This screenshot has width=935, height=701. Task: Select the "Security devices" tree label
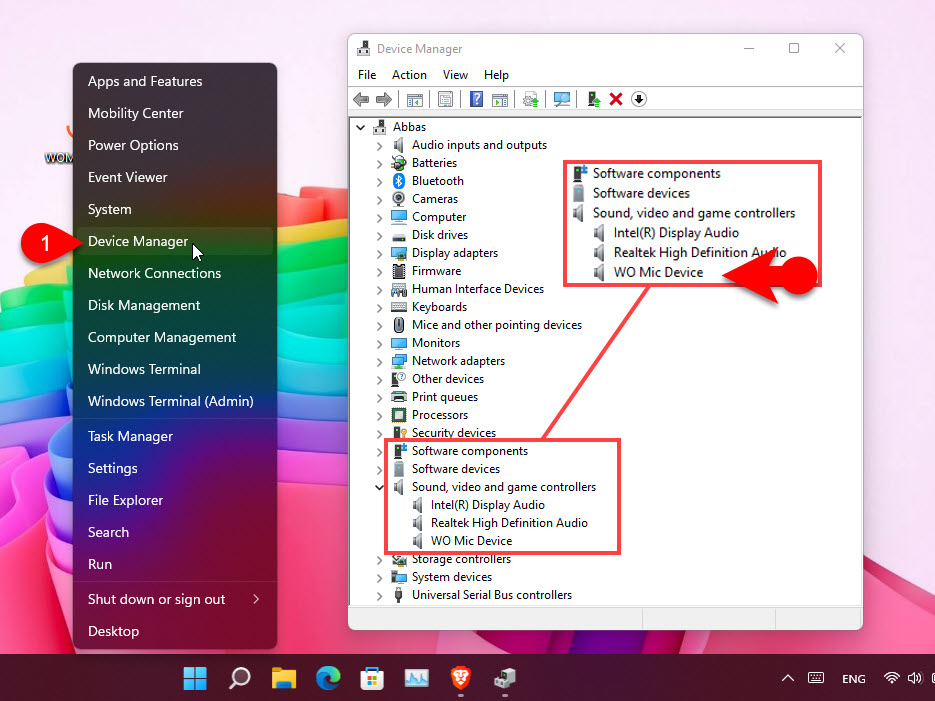454,433
